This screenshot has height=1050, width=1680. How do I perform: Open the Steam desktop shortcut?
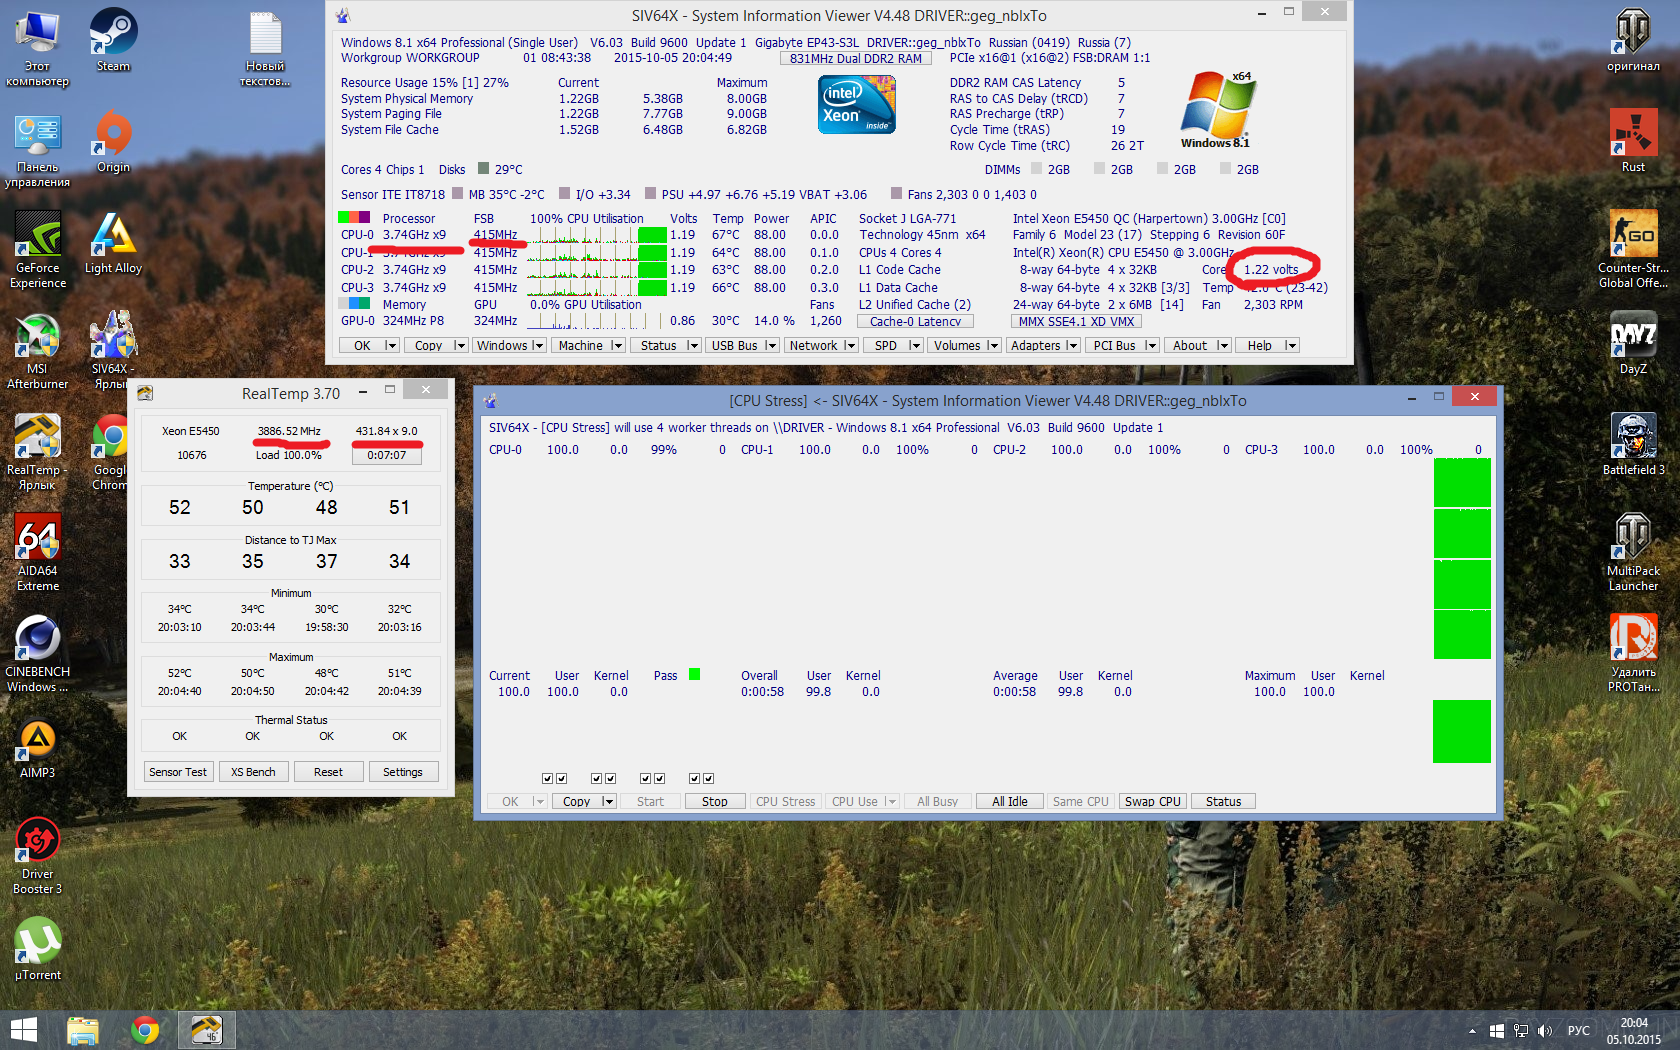pos(113,40)
